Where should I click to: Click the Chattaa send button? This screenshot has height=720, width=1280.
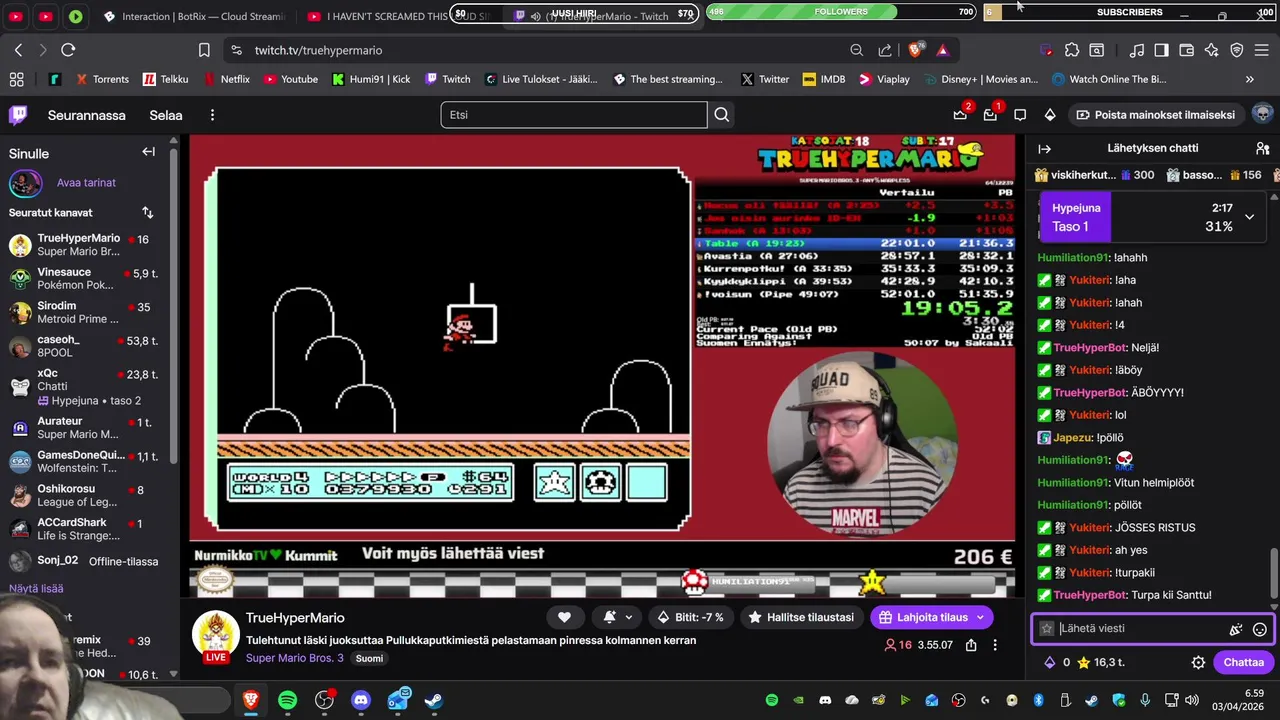[x=1243, y=662]
